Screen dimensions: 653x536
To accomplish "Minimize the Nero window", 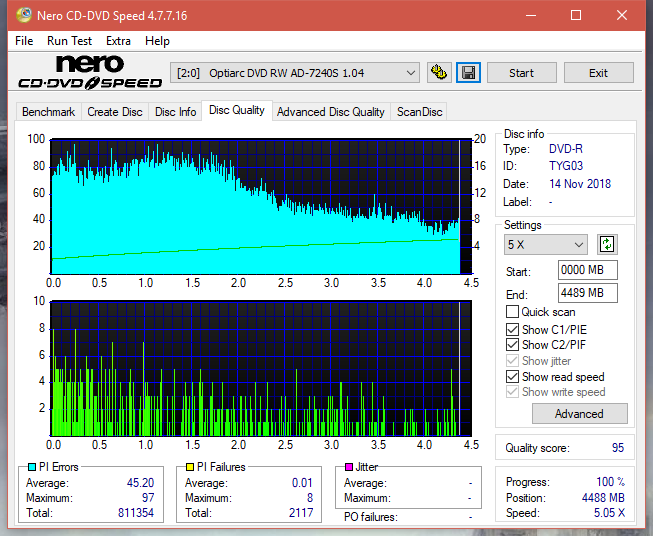I will 531,15.
